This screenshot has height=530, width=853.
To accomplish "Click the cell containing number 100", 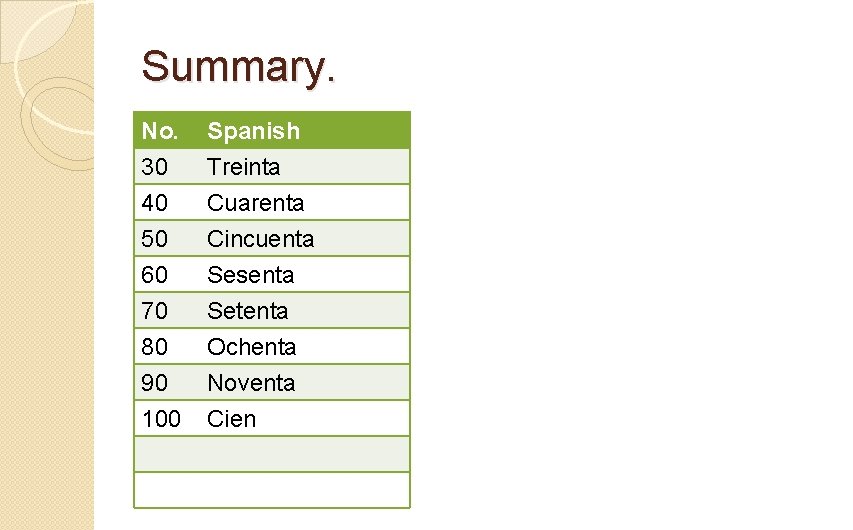I will pyautogui.click(x=161, y=419).
